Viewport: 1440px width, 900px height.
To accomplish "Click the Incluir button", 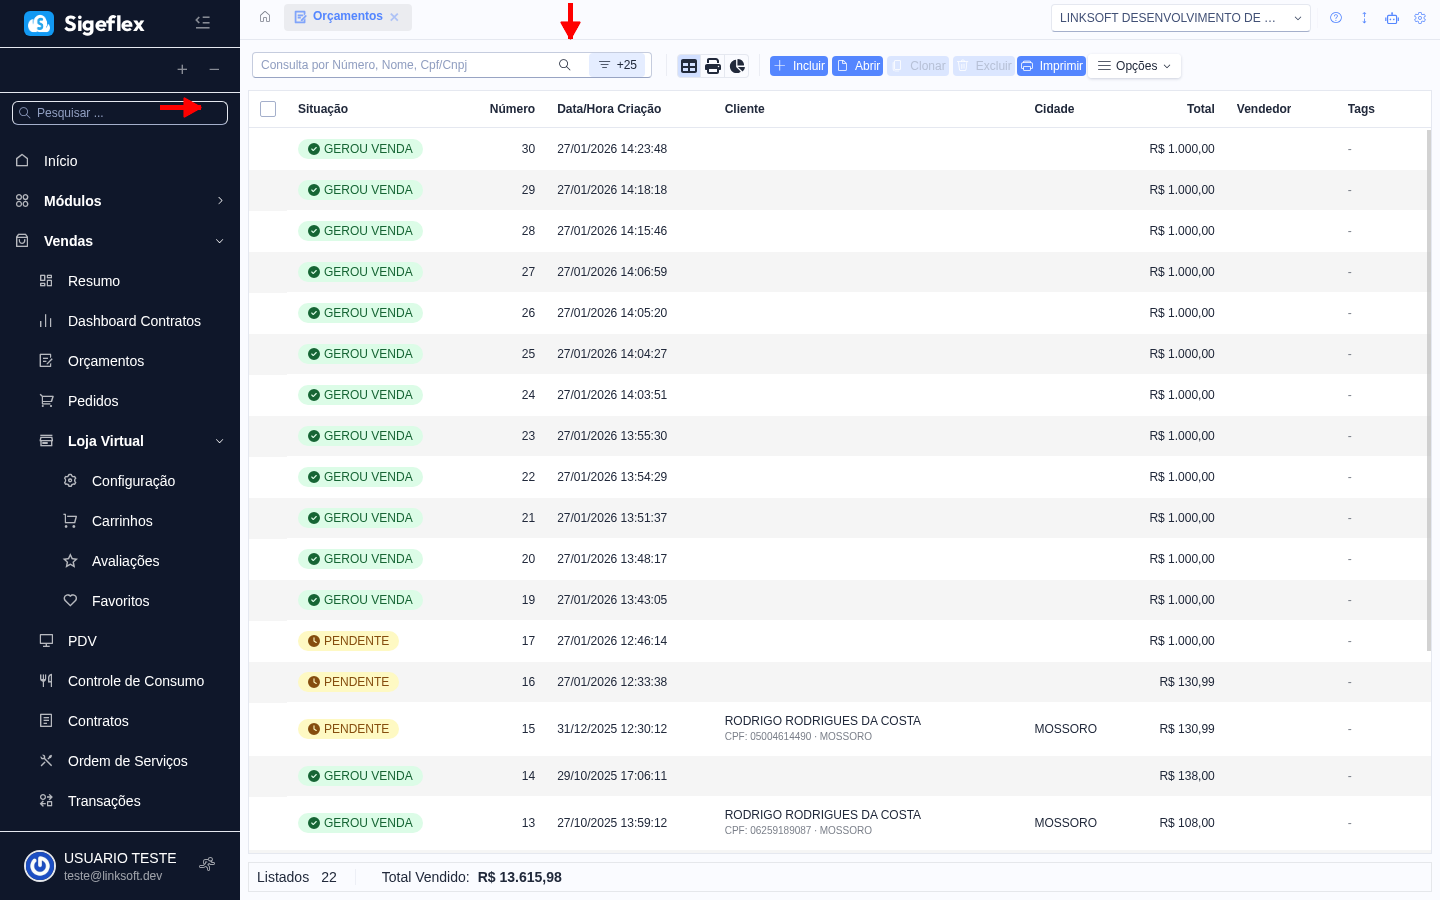I will click(798, 65).
